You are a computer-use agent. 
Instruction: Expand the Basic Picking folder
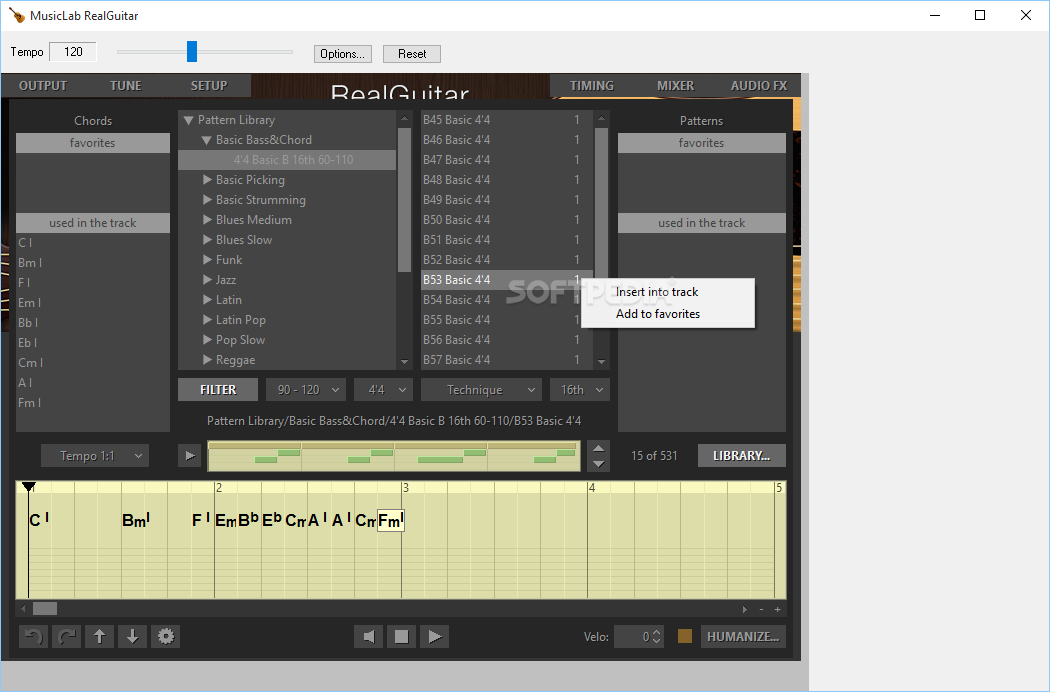[x=208, y=180]
